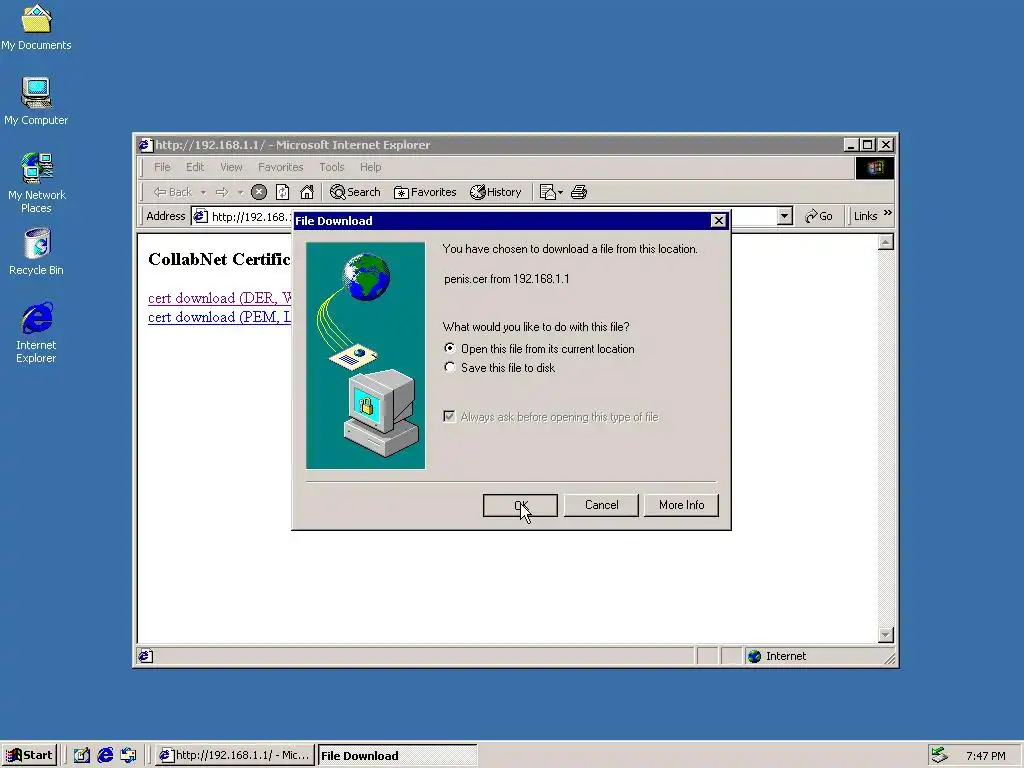The width and height of the screenshot is (1024, 768).
Task: Click the More Info button
Action: point(681,505)
